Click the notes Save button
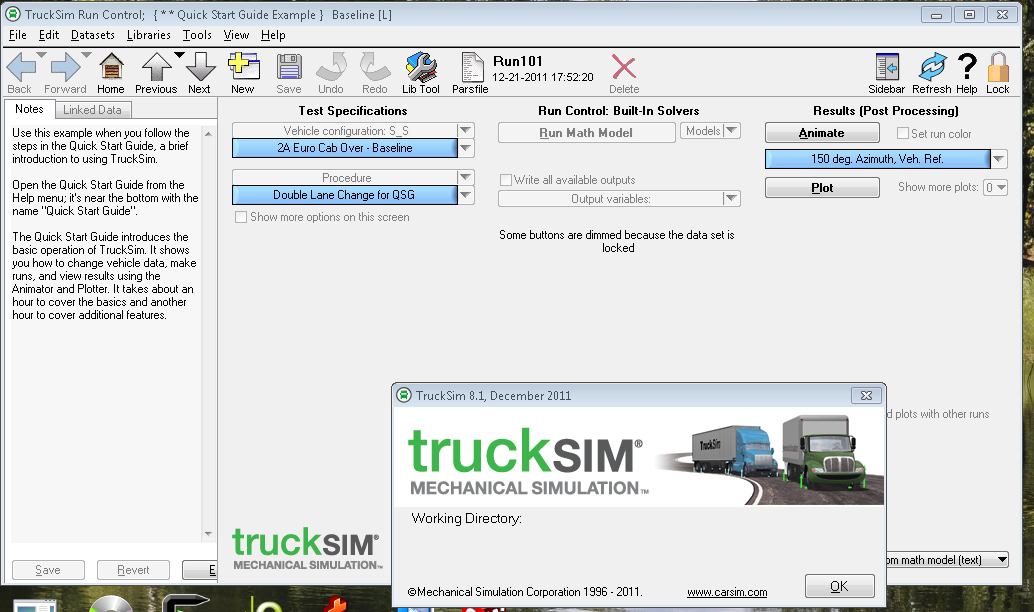 coord(48,570)
